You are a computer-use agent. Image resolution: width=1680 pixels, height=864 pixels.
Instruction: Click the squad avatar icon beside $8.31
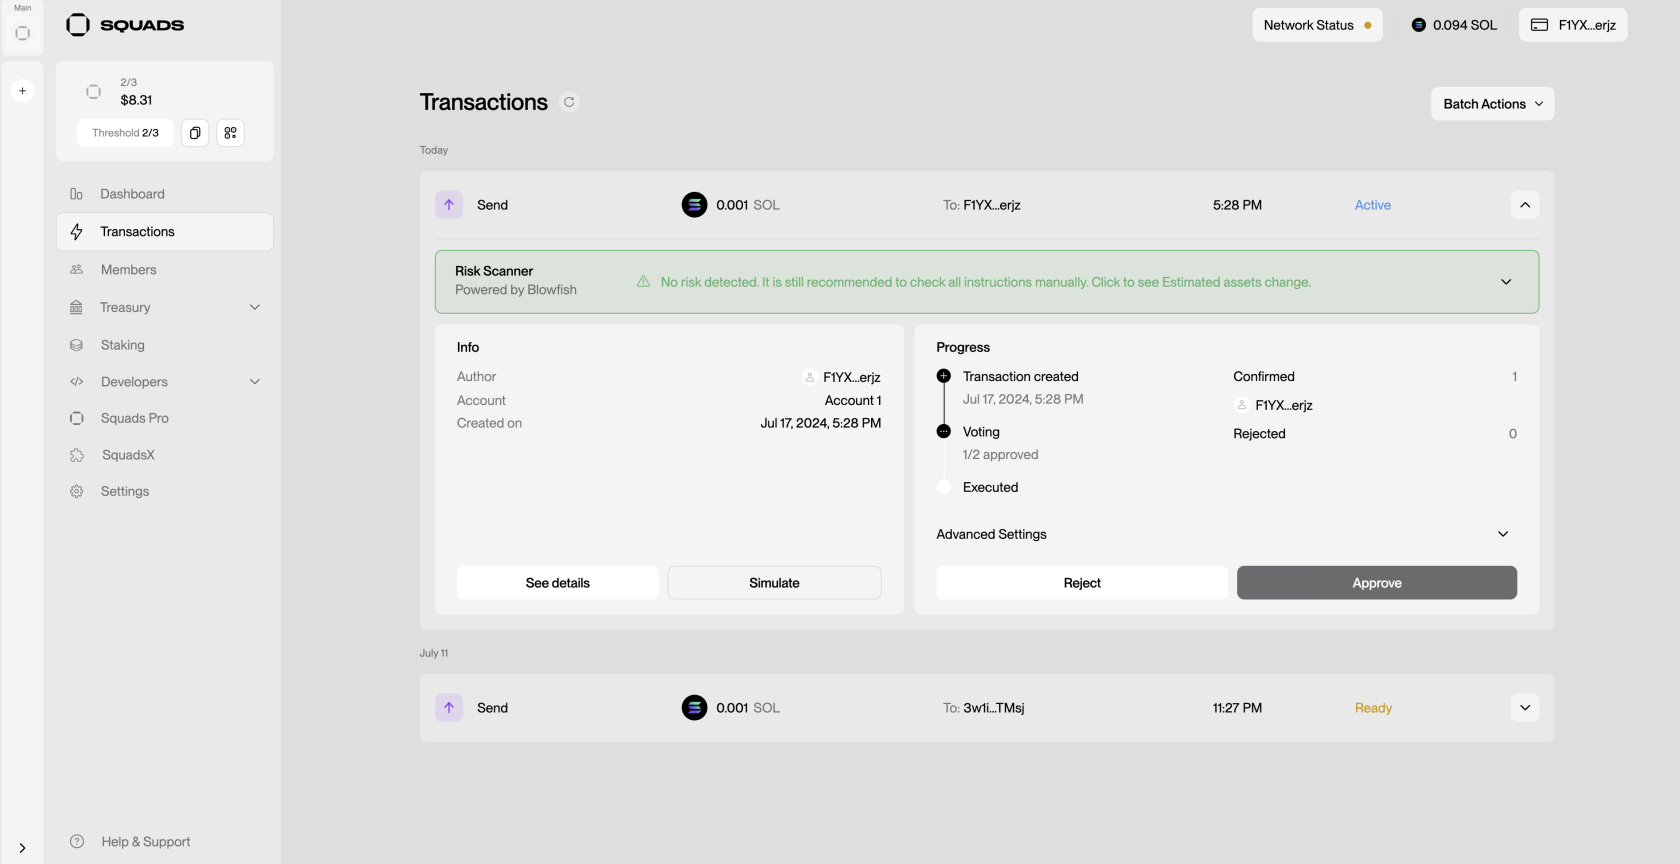click(93, 92)
